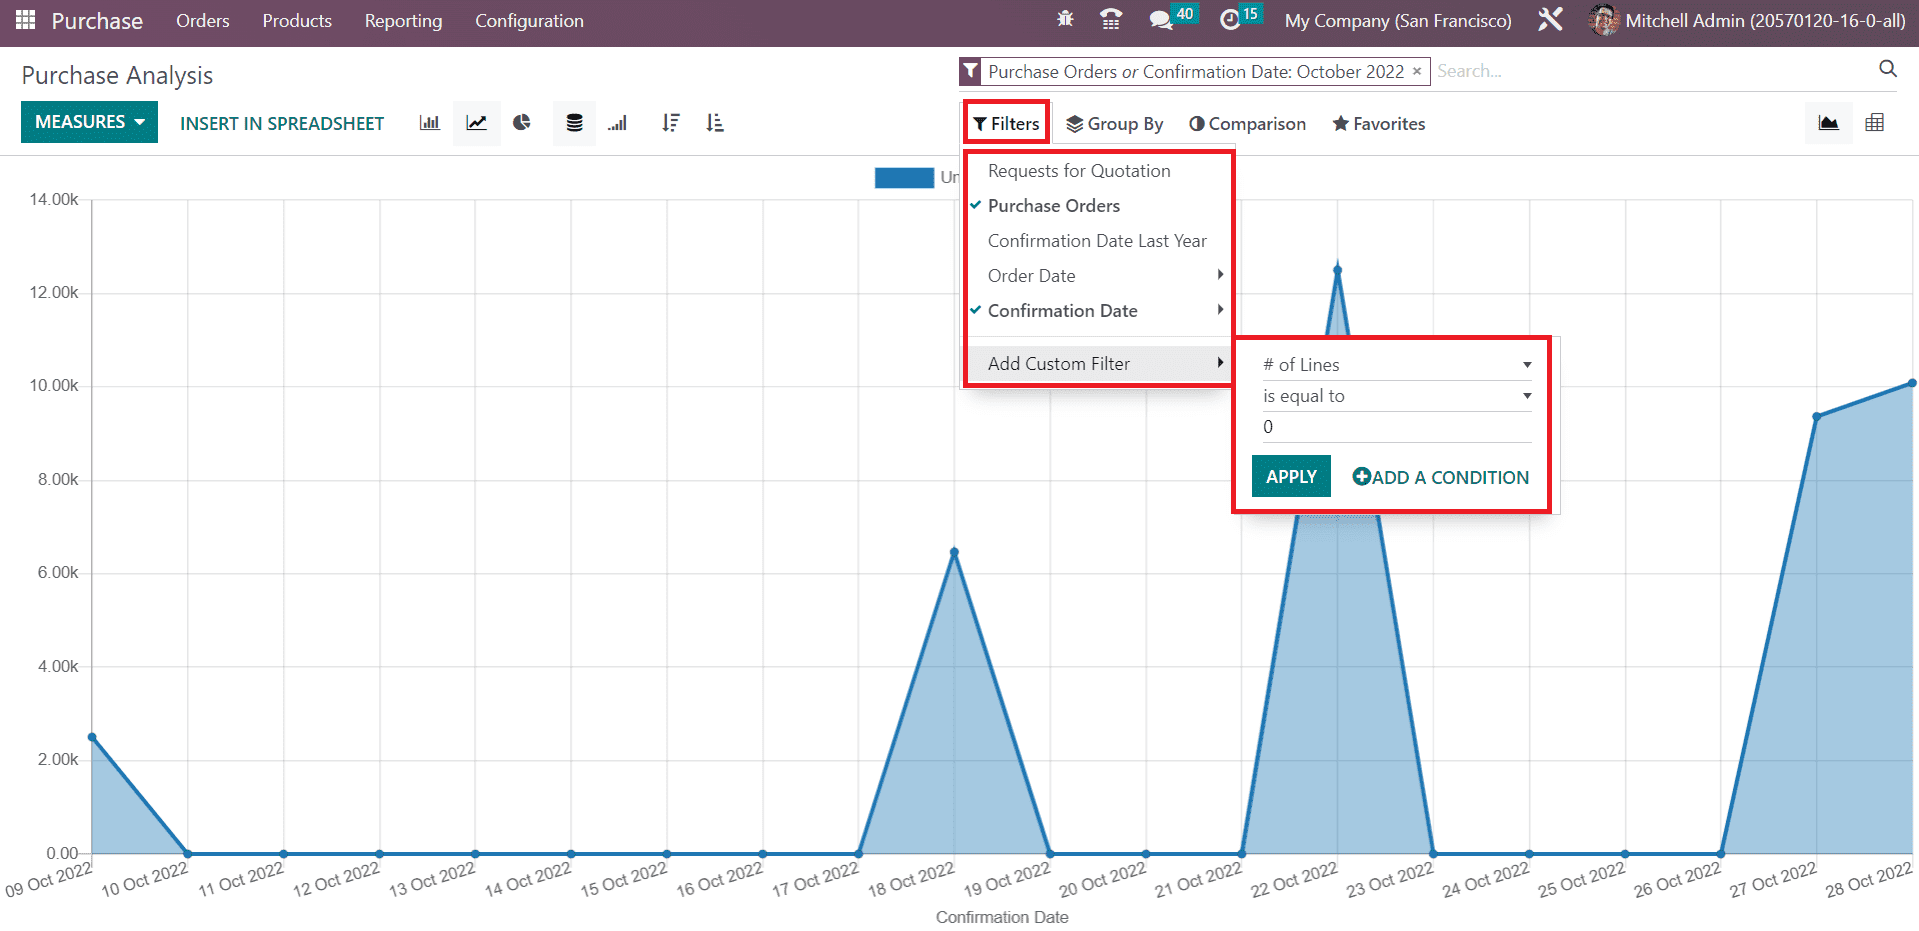Image resolution: width=1919 pixels, height=931 pixels.
Task: Sort chart in ascending order
Action: coord(714,123)
